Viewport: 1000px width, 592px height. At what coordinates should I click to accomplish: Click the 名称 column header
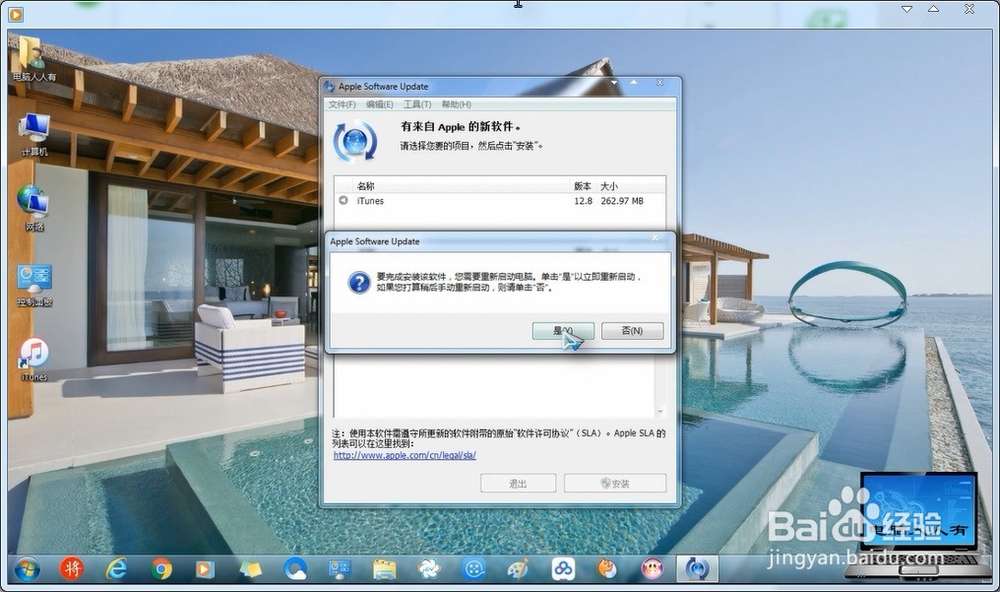tap(365, 186)
